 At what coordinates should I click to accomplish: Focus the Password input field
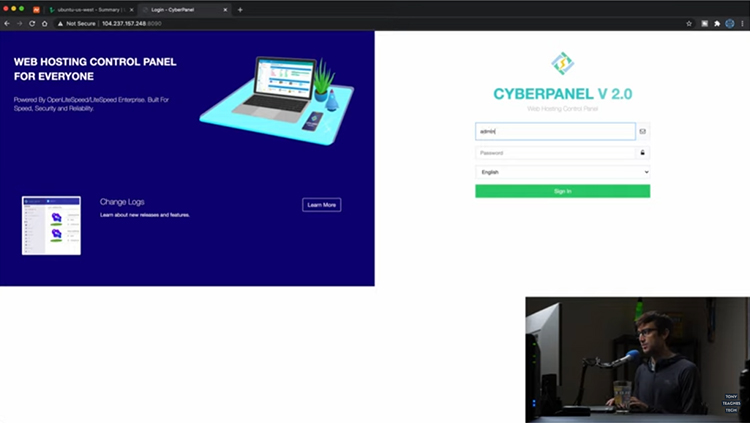click(555, 153)
